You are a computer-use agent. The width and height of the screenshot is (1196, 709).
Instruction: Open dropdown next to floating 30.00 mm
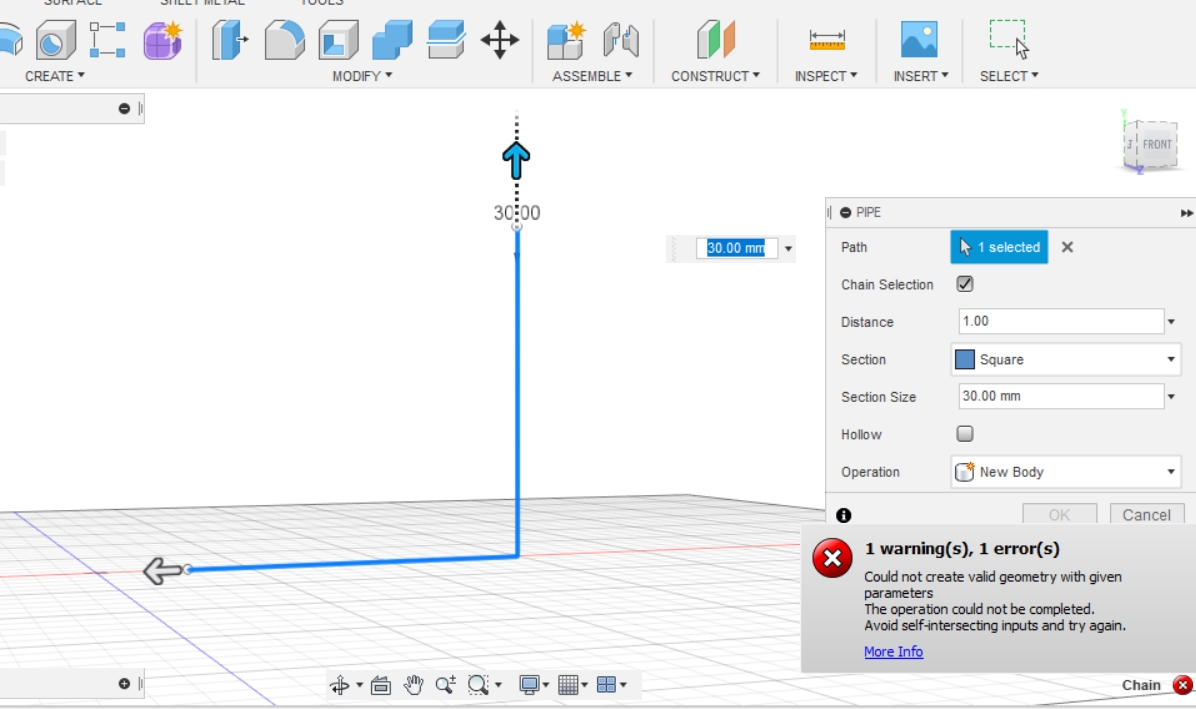(788, 249)
